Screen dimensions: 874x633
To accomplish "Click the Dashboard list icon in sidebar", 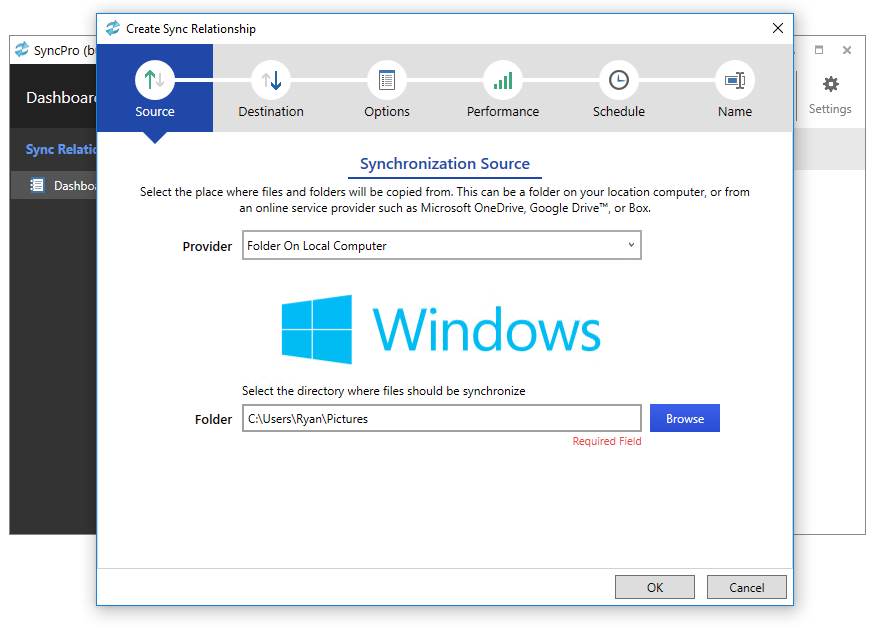I will coord(37,185).
